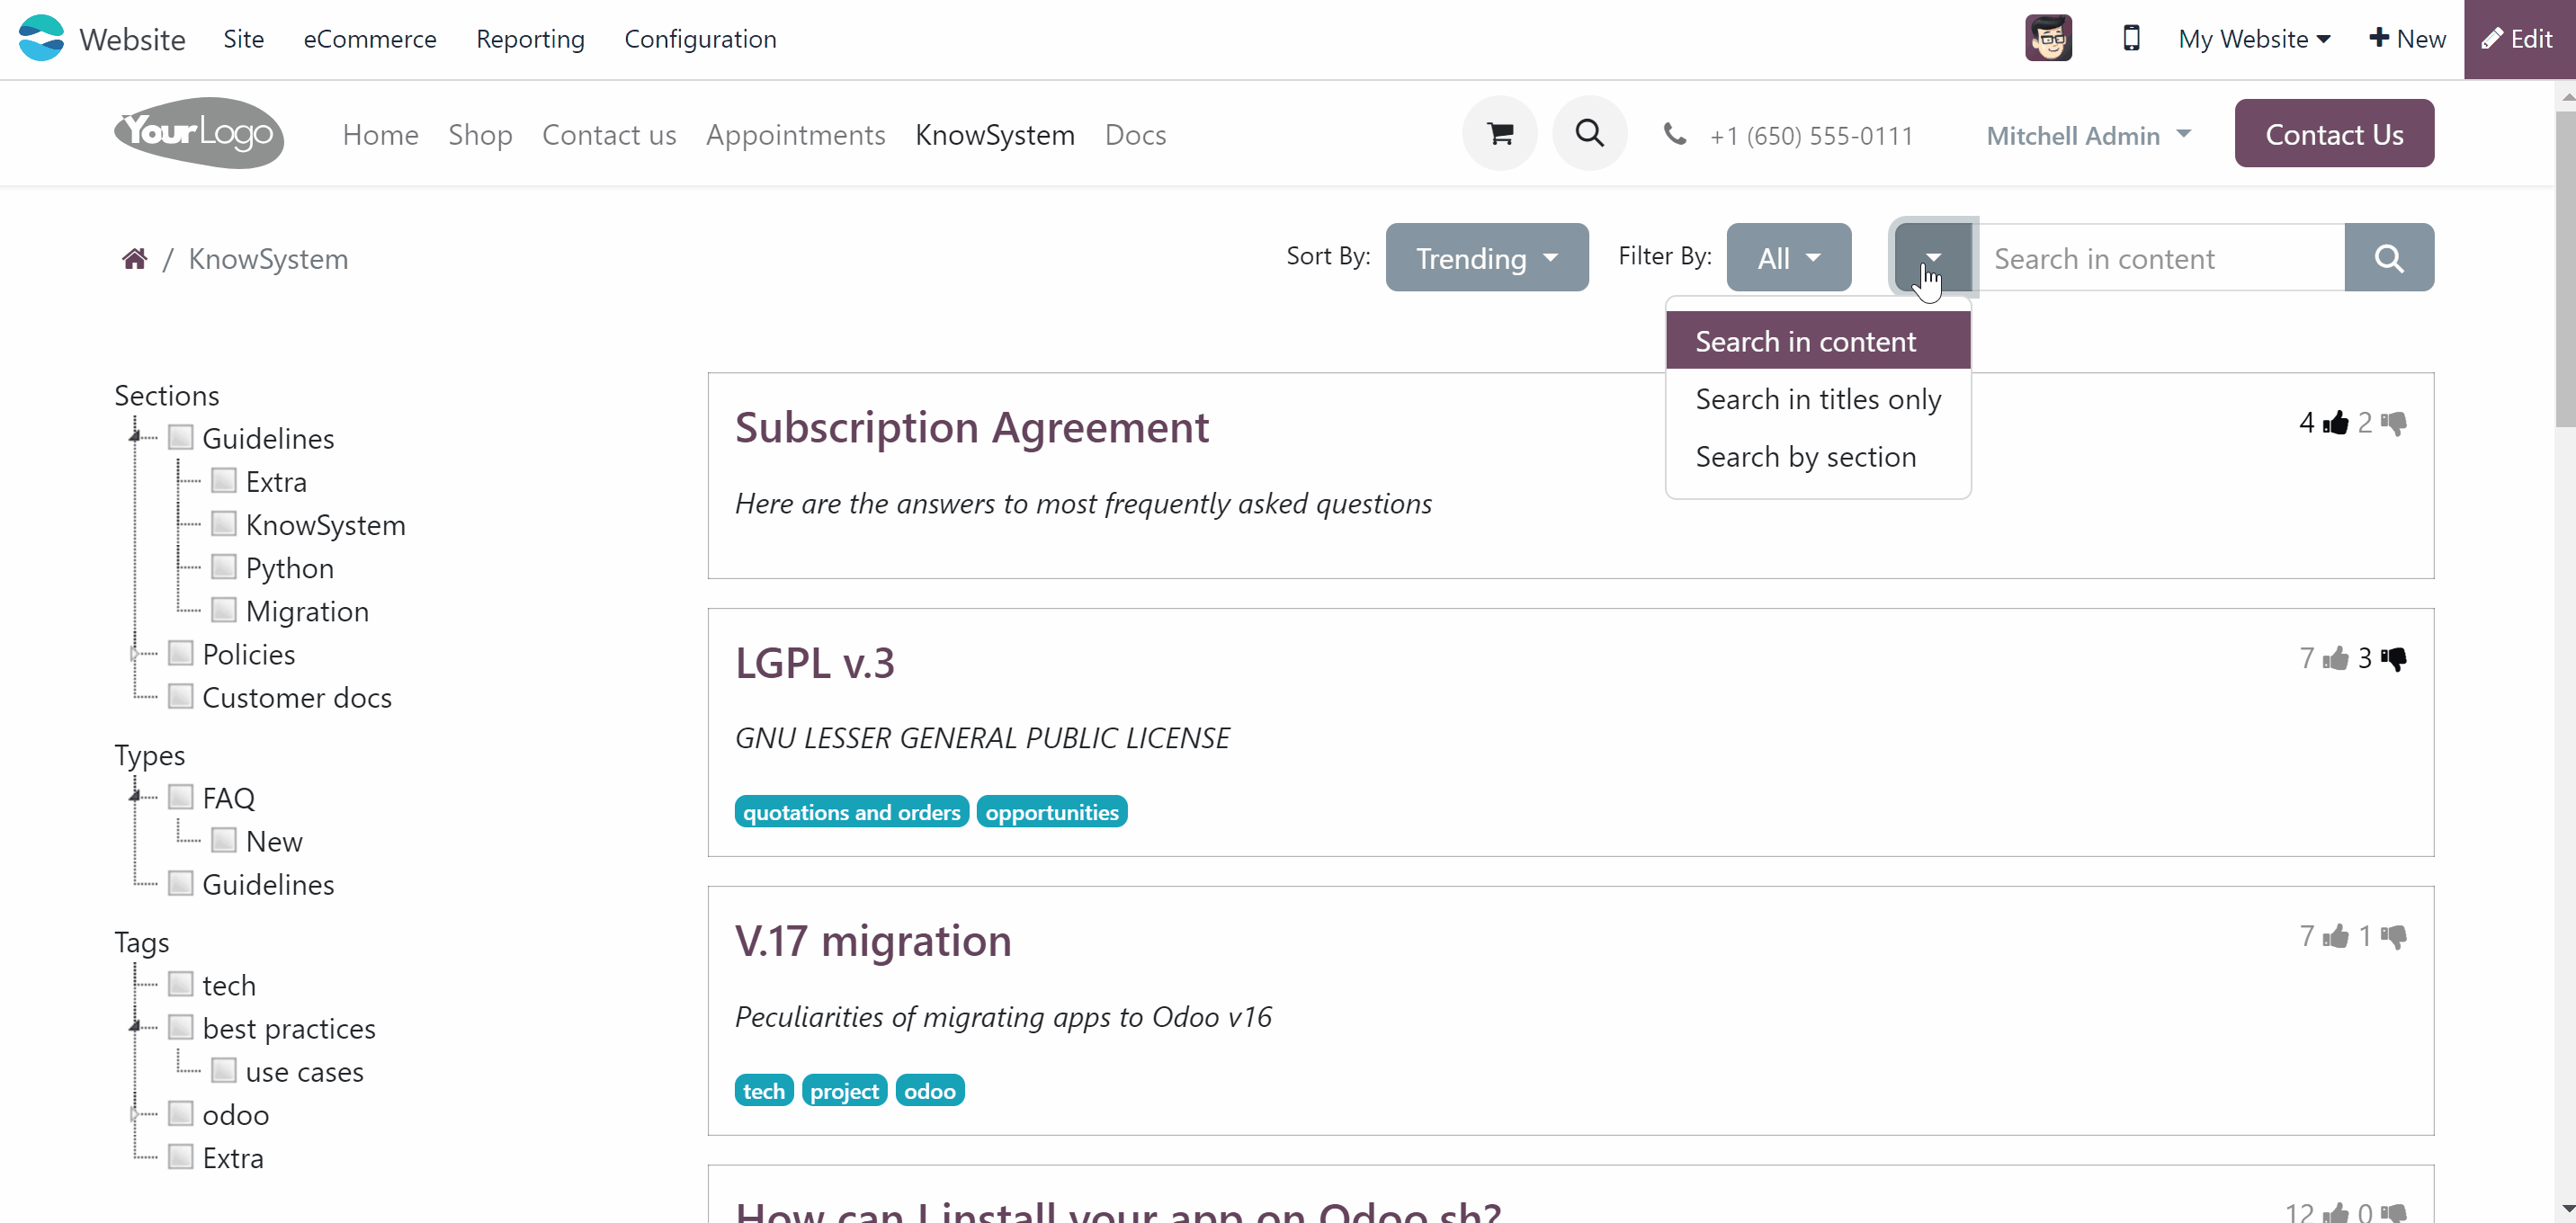Open the Subscription Agreement article

tap(972, 428)
